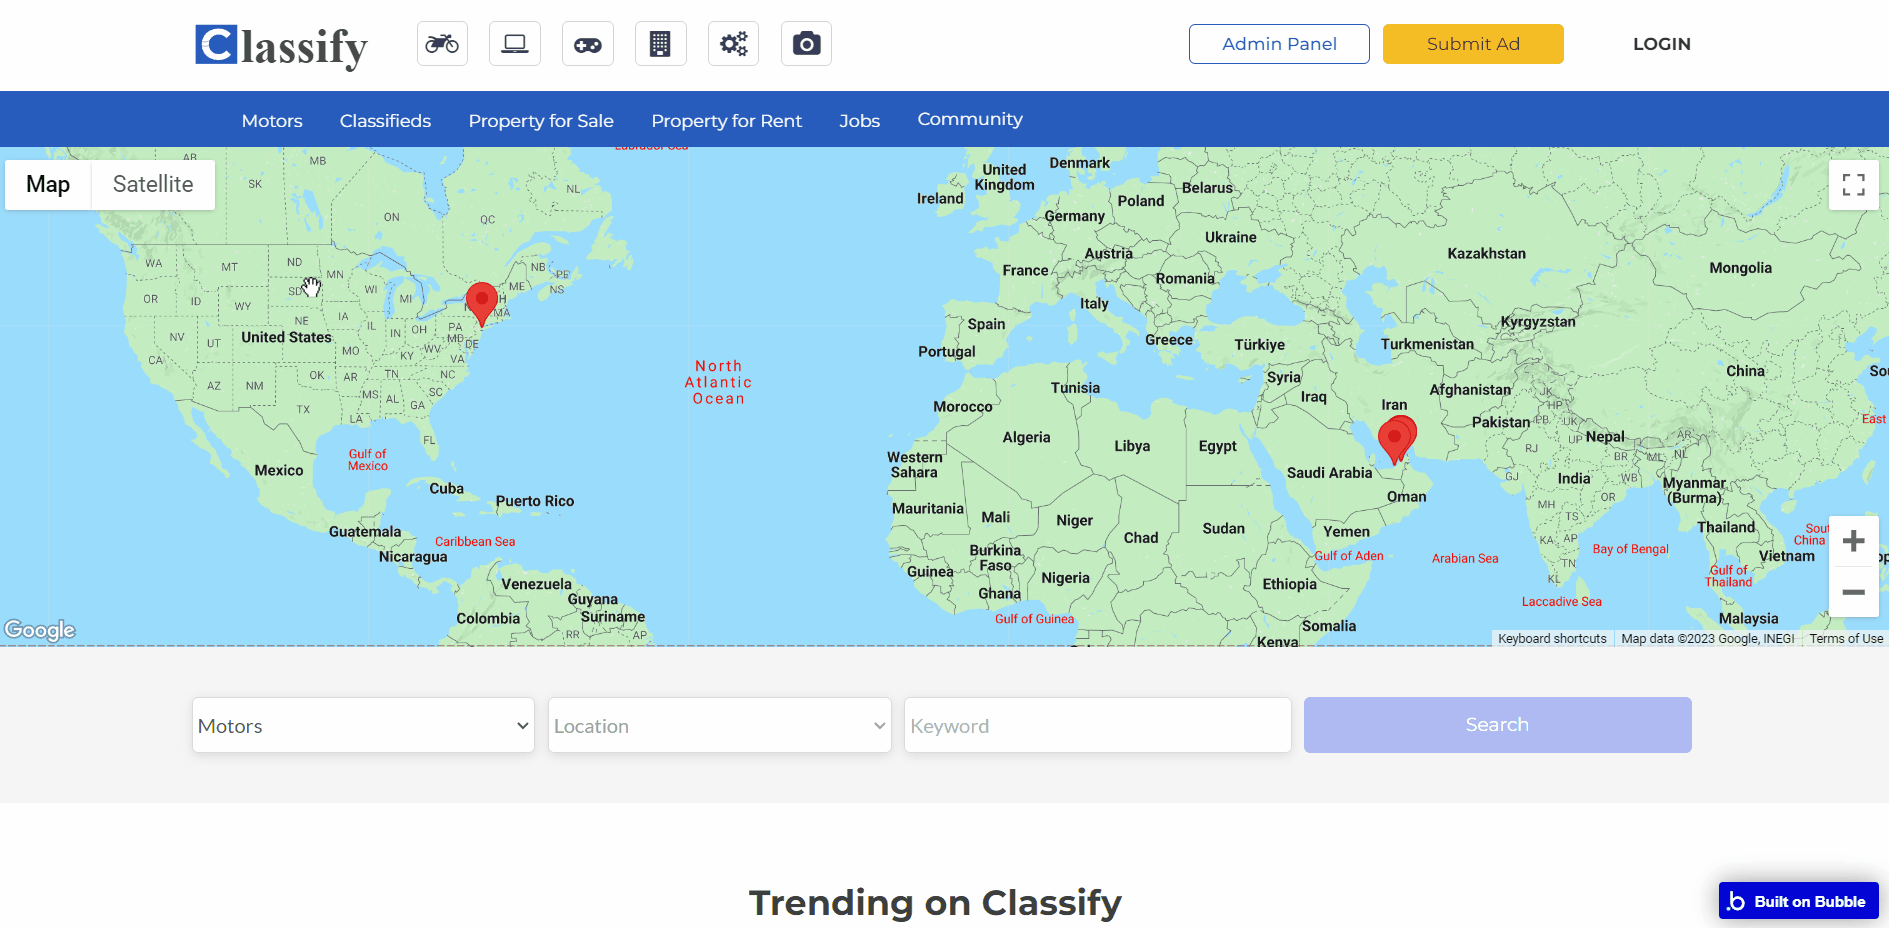Open the Motors category dropdown

[363, 725]
